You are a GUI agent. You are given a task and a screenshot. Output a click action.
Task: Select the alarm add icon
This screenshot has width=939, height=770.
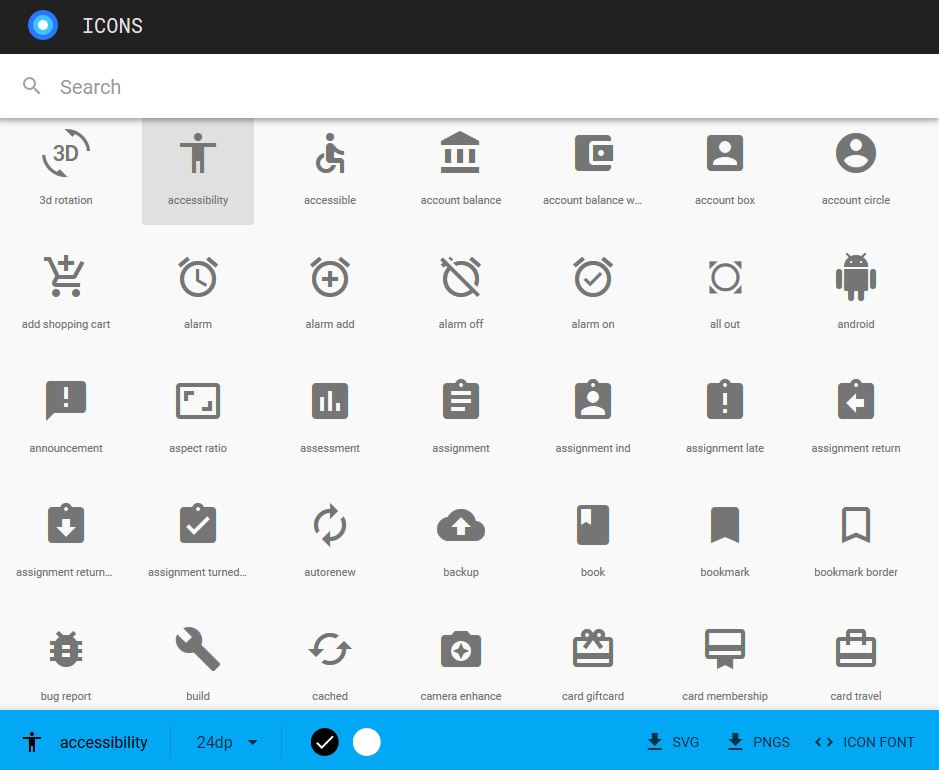point(329,276)
